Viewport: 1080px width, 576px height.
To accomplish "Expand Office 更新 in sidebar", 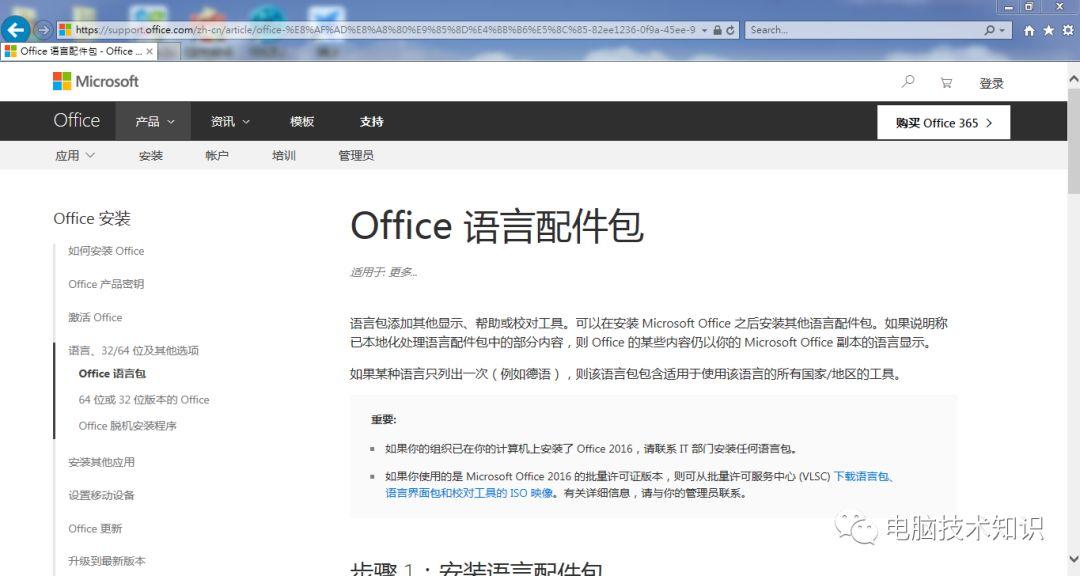I will tap(95, 528).
